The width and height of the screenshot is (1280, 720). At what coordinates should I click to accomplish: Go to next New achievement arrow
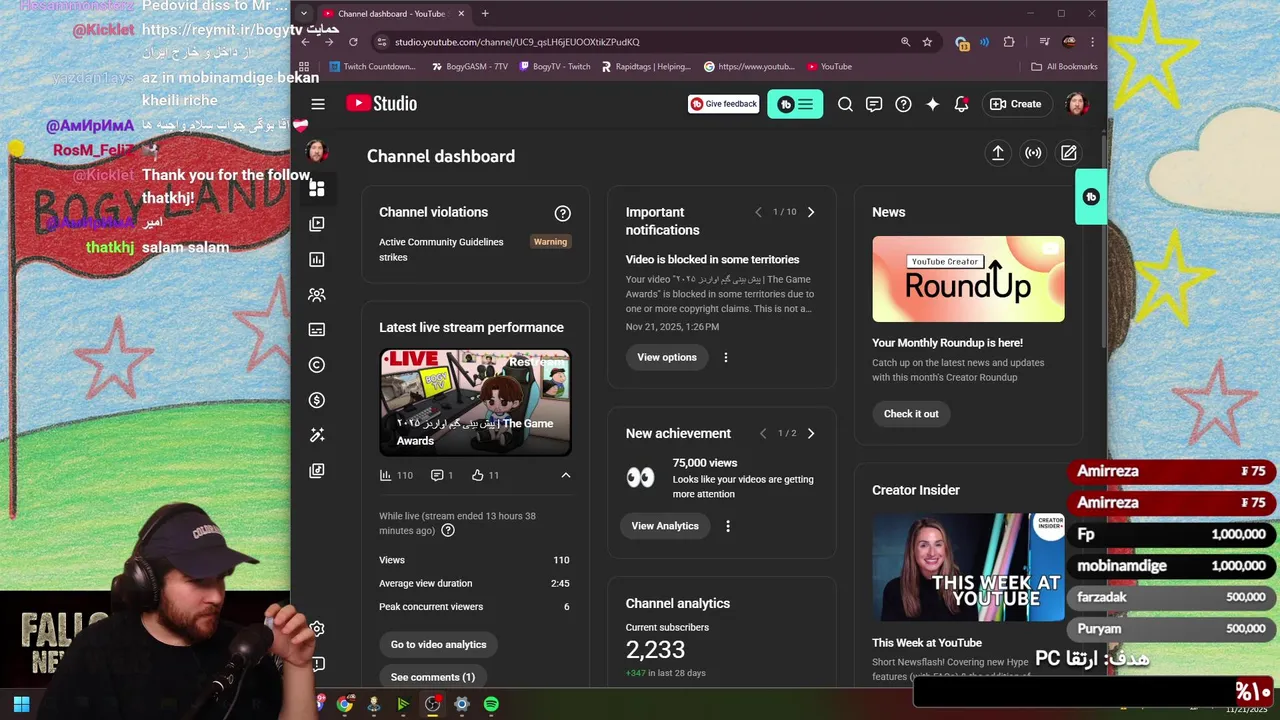(x=811, y=433)
